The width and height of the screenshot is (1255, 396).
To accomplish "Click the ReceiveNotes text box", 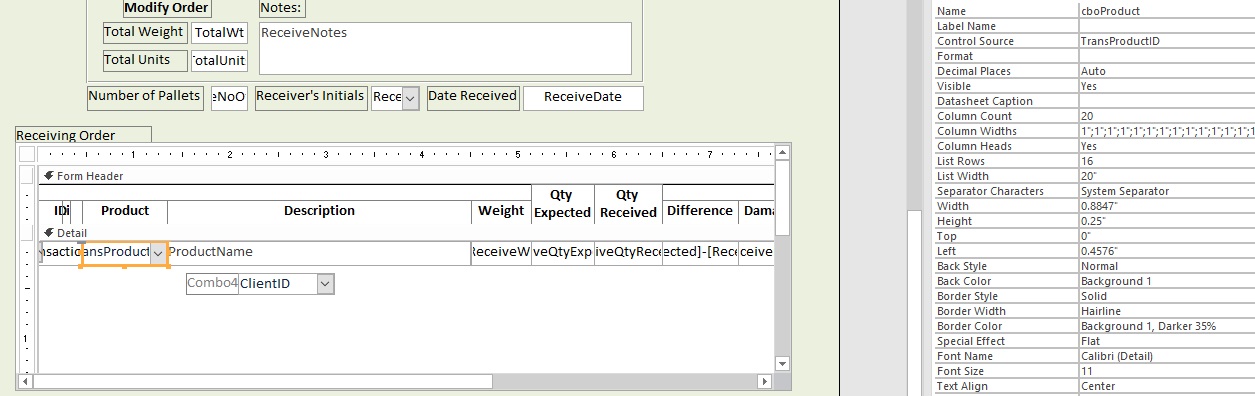I will click(445, 48).
